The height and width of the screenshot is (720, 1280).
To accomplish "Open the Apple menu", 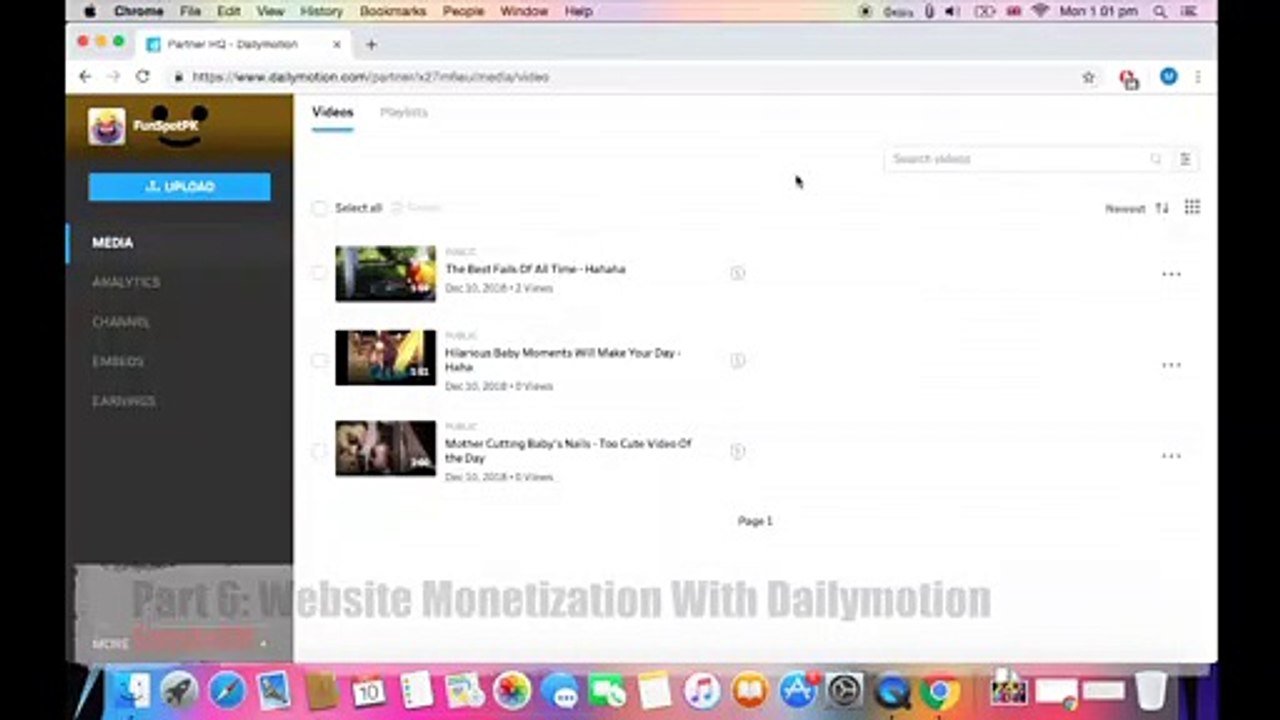I will coord(89,11).
